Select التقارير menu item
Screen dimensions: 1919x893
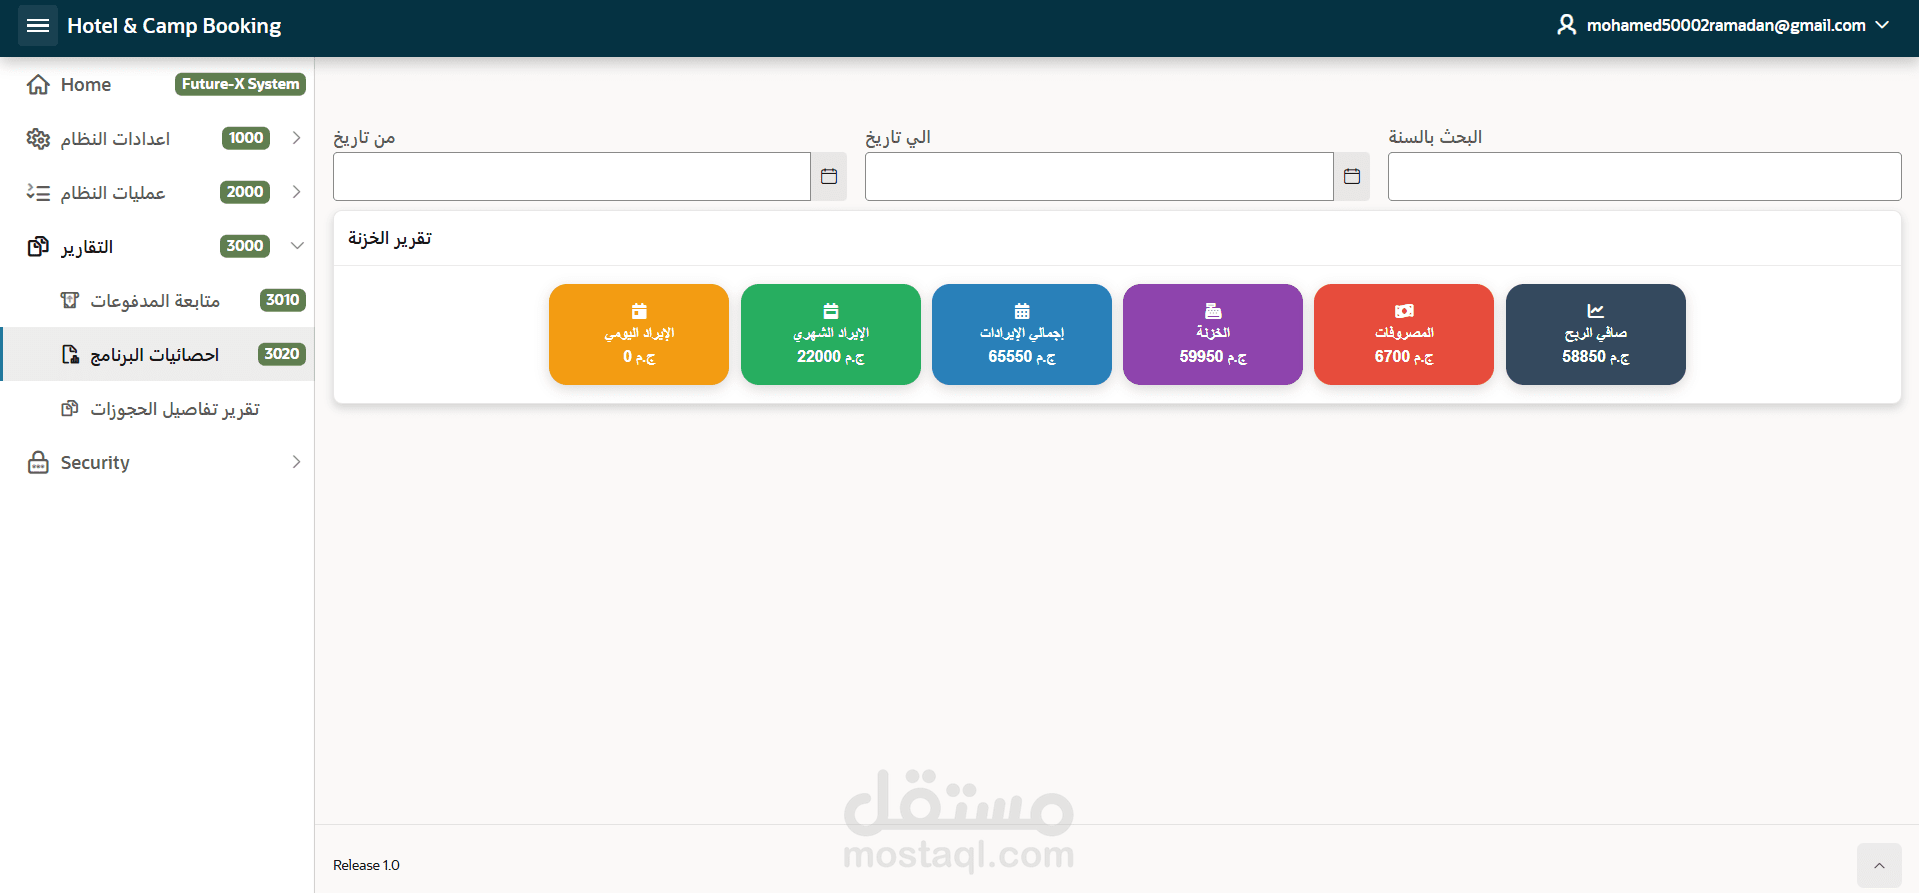pyautogui.click(x=157, y=247)
